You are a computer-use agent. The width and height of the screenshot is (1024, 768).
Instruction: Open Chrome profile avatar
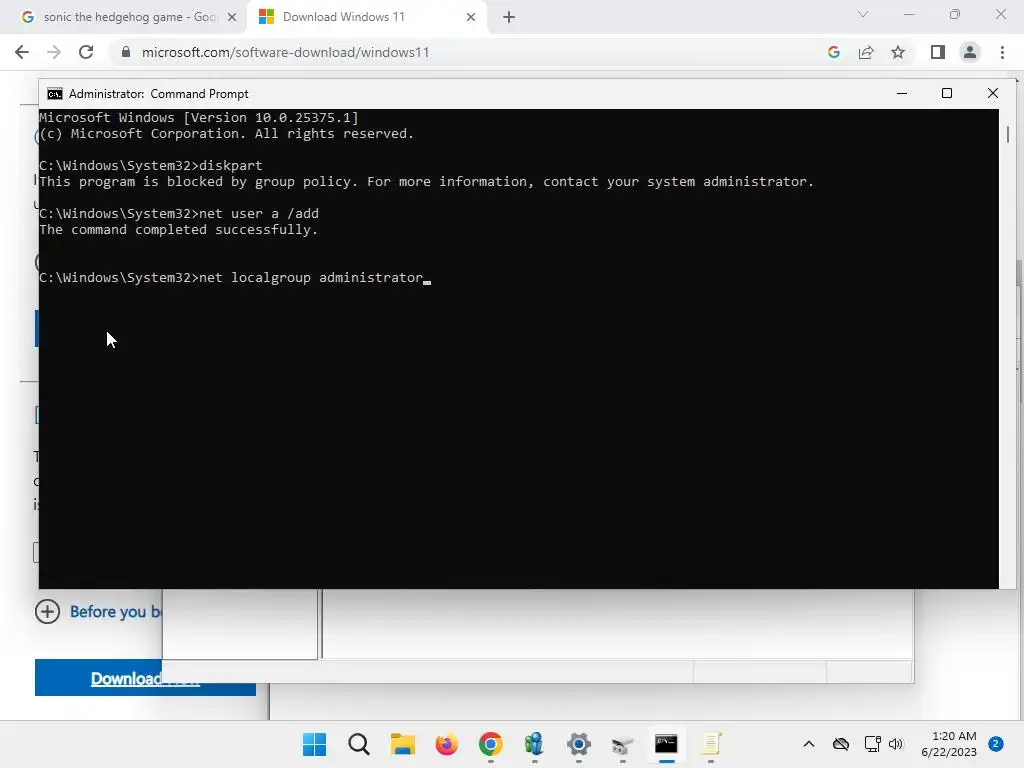point(970,52)
